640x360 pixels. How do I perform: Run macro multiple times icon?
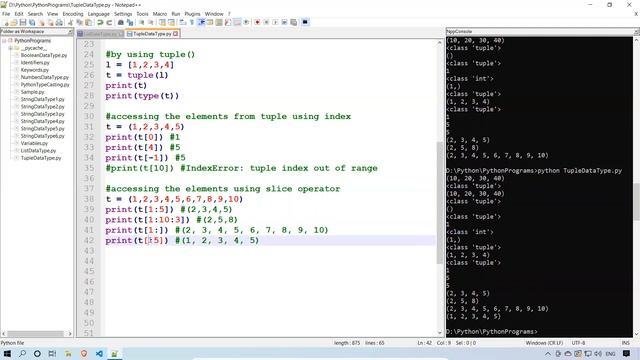[284, 22]
